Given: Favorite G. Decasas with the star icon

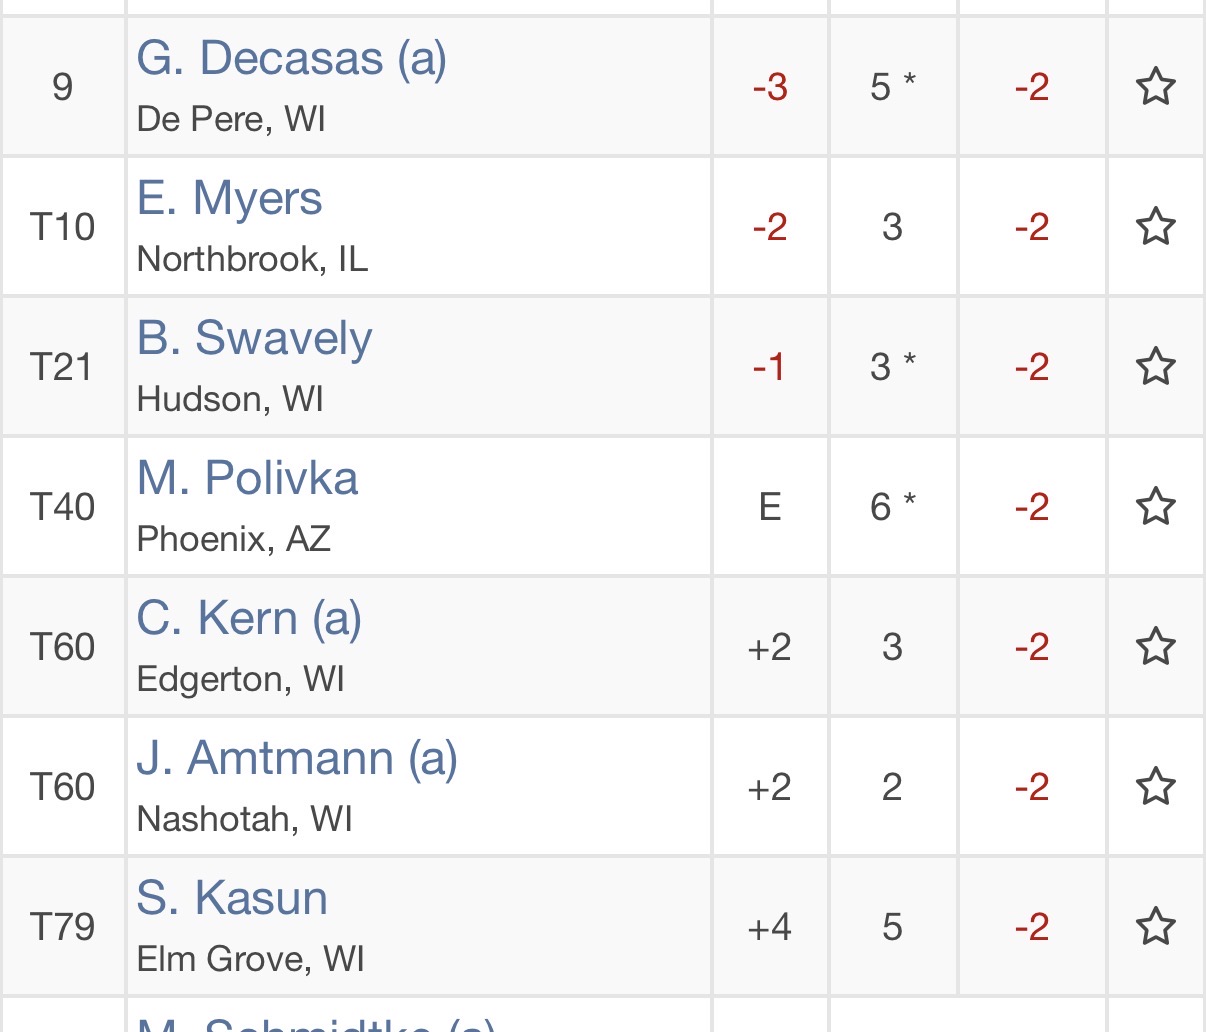Looking at the screenshot, I should (1155, 87).
